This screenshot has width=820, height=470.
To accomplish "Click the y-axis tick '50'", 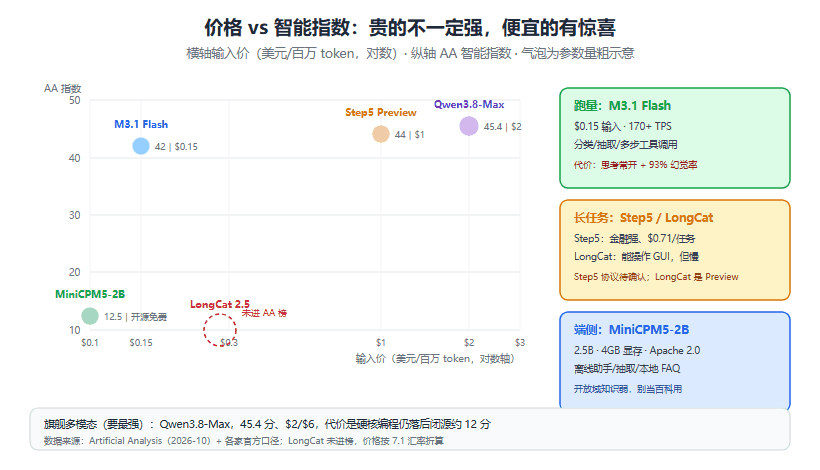I will click(x=75, y=100).
